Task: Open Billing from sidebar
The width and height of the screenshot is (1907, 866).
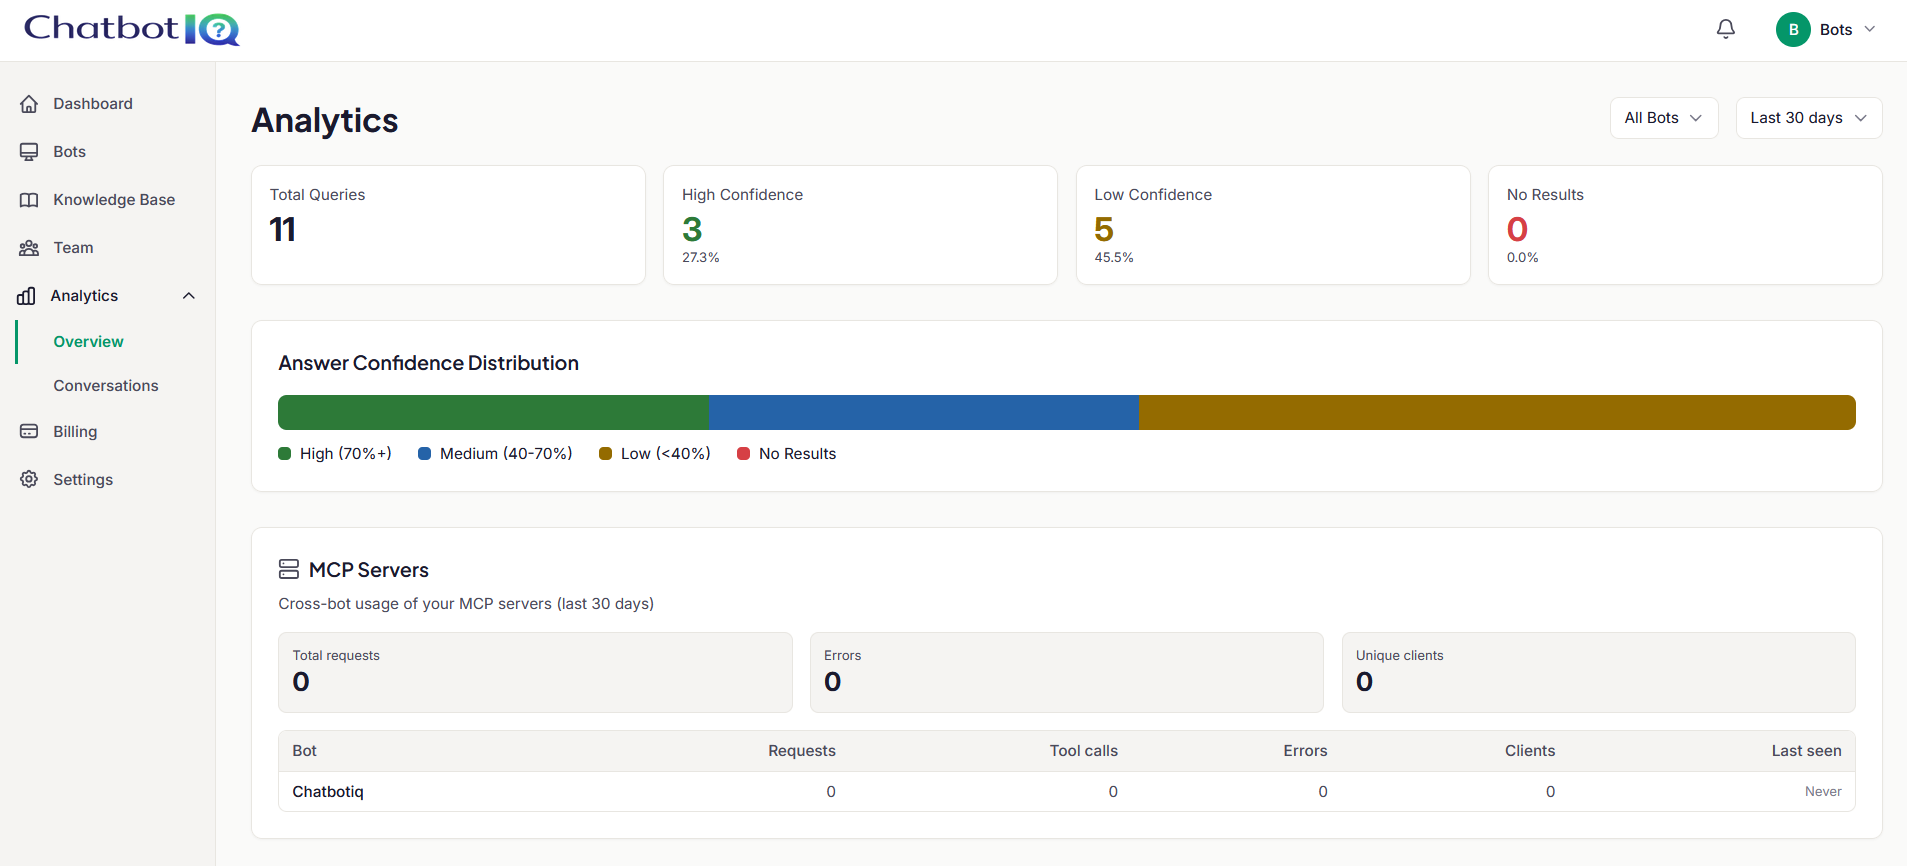Action: coord(75,432)
